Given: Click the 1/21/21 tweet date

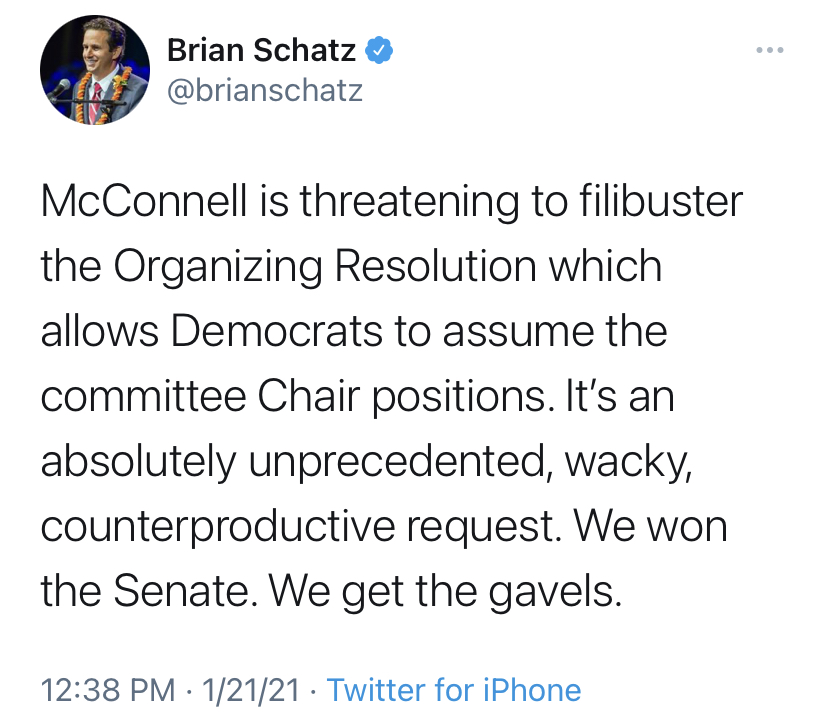Looking at the screenshot, I should click(x=250, y=690).
